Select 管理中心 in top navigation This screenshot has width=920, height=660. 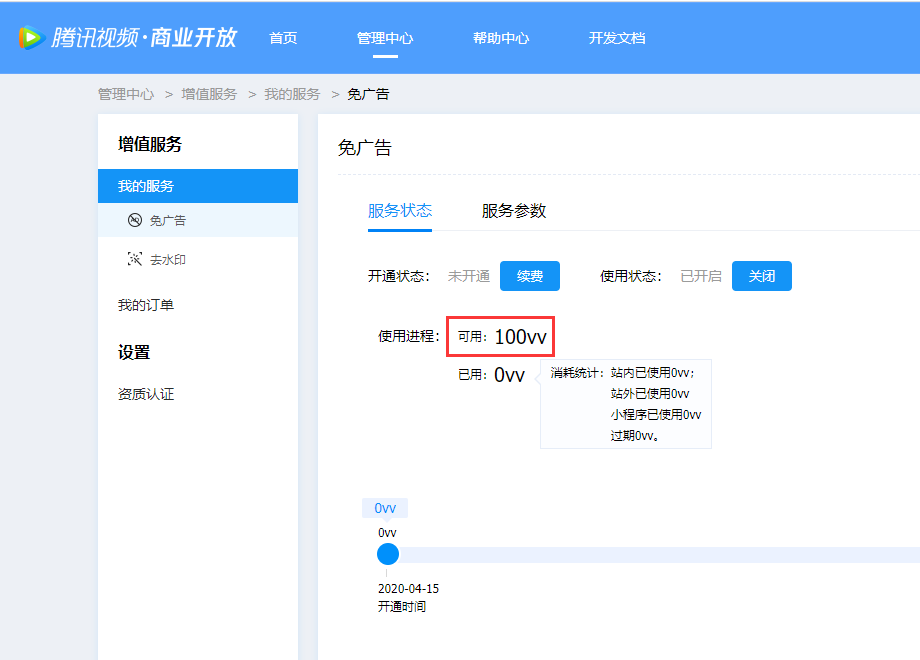click(x=385, y=38)
